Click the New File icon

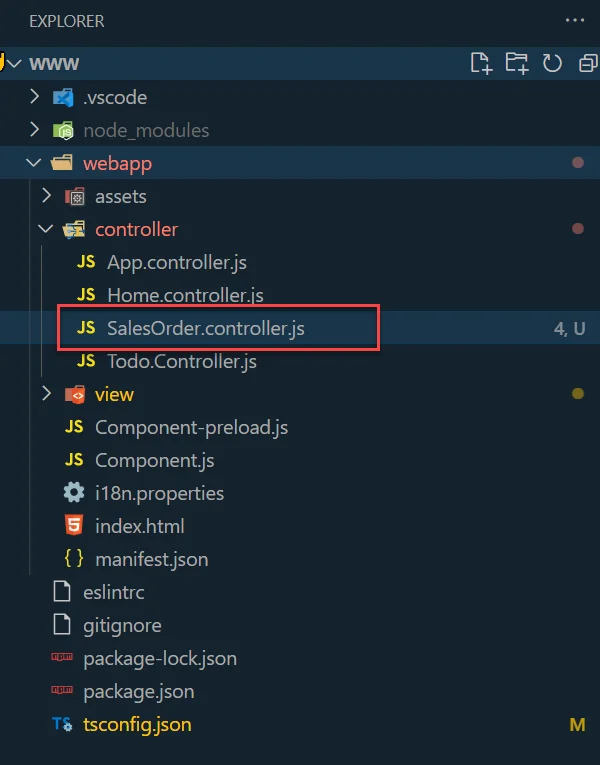482,64
